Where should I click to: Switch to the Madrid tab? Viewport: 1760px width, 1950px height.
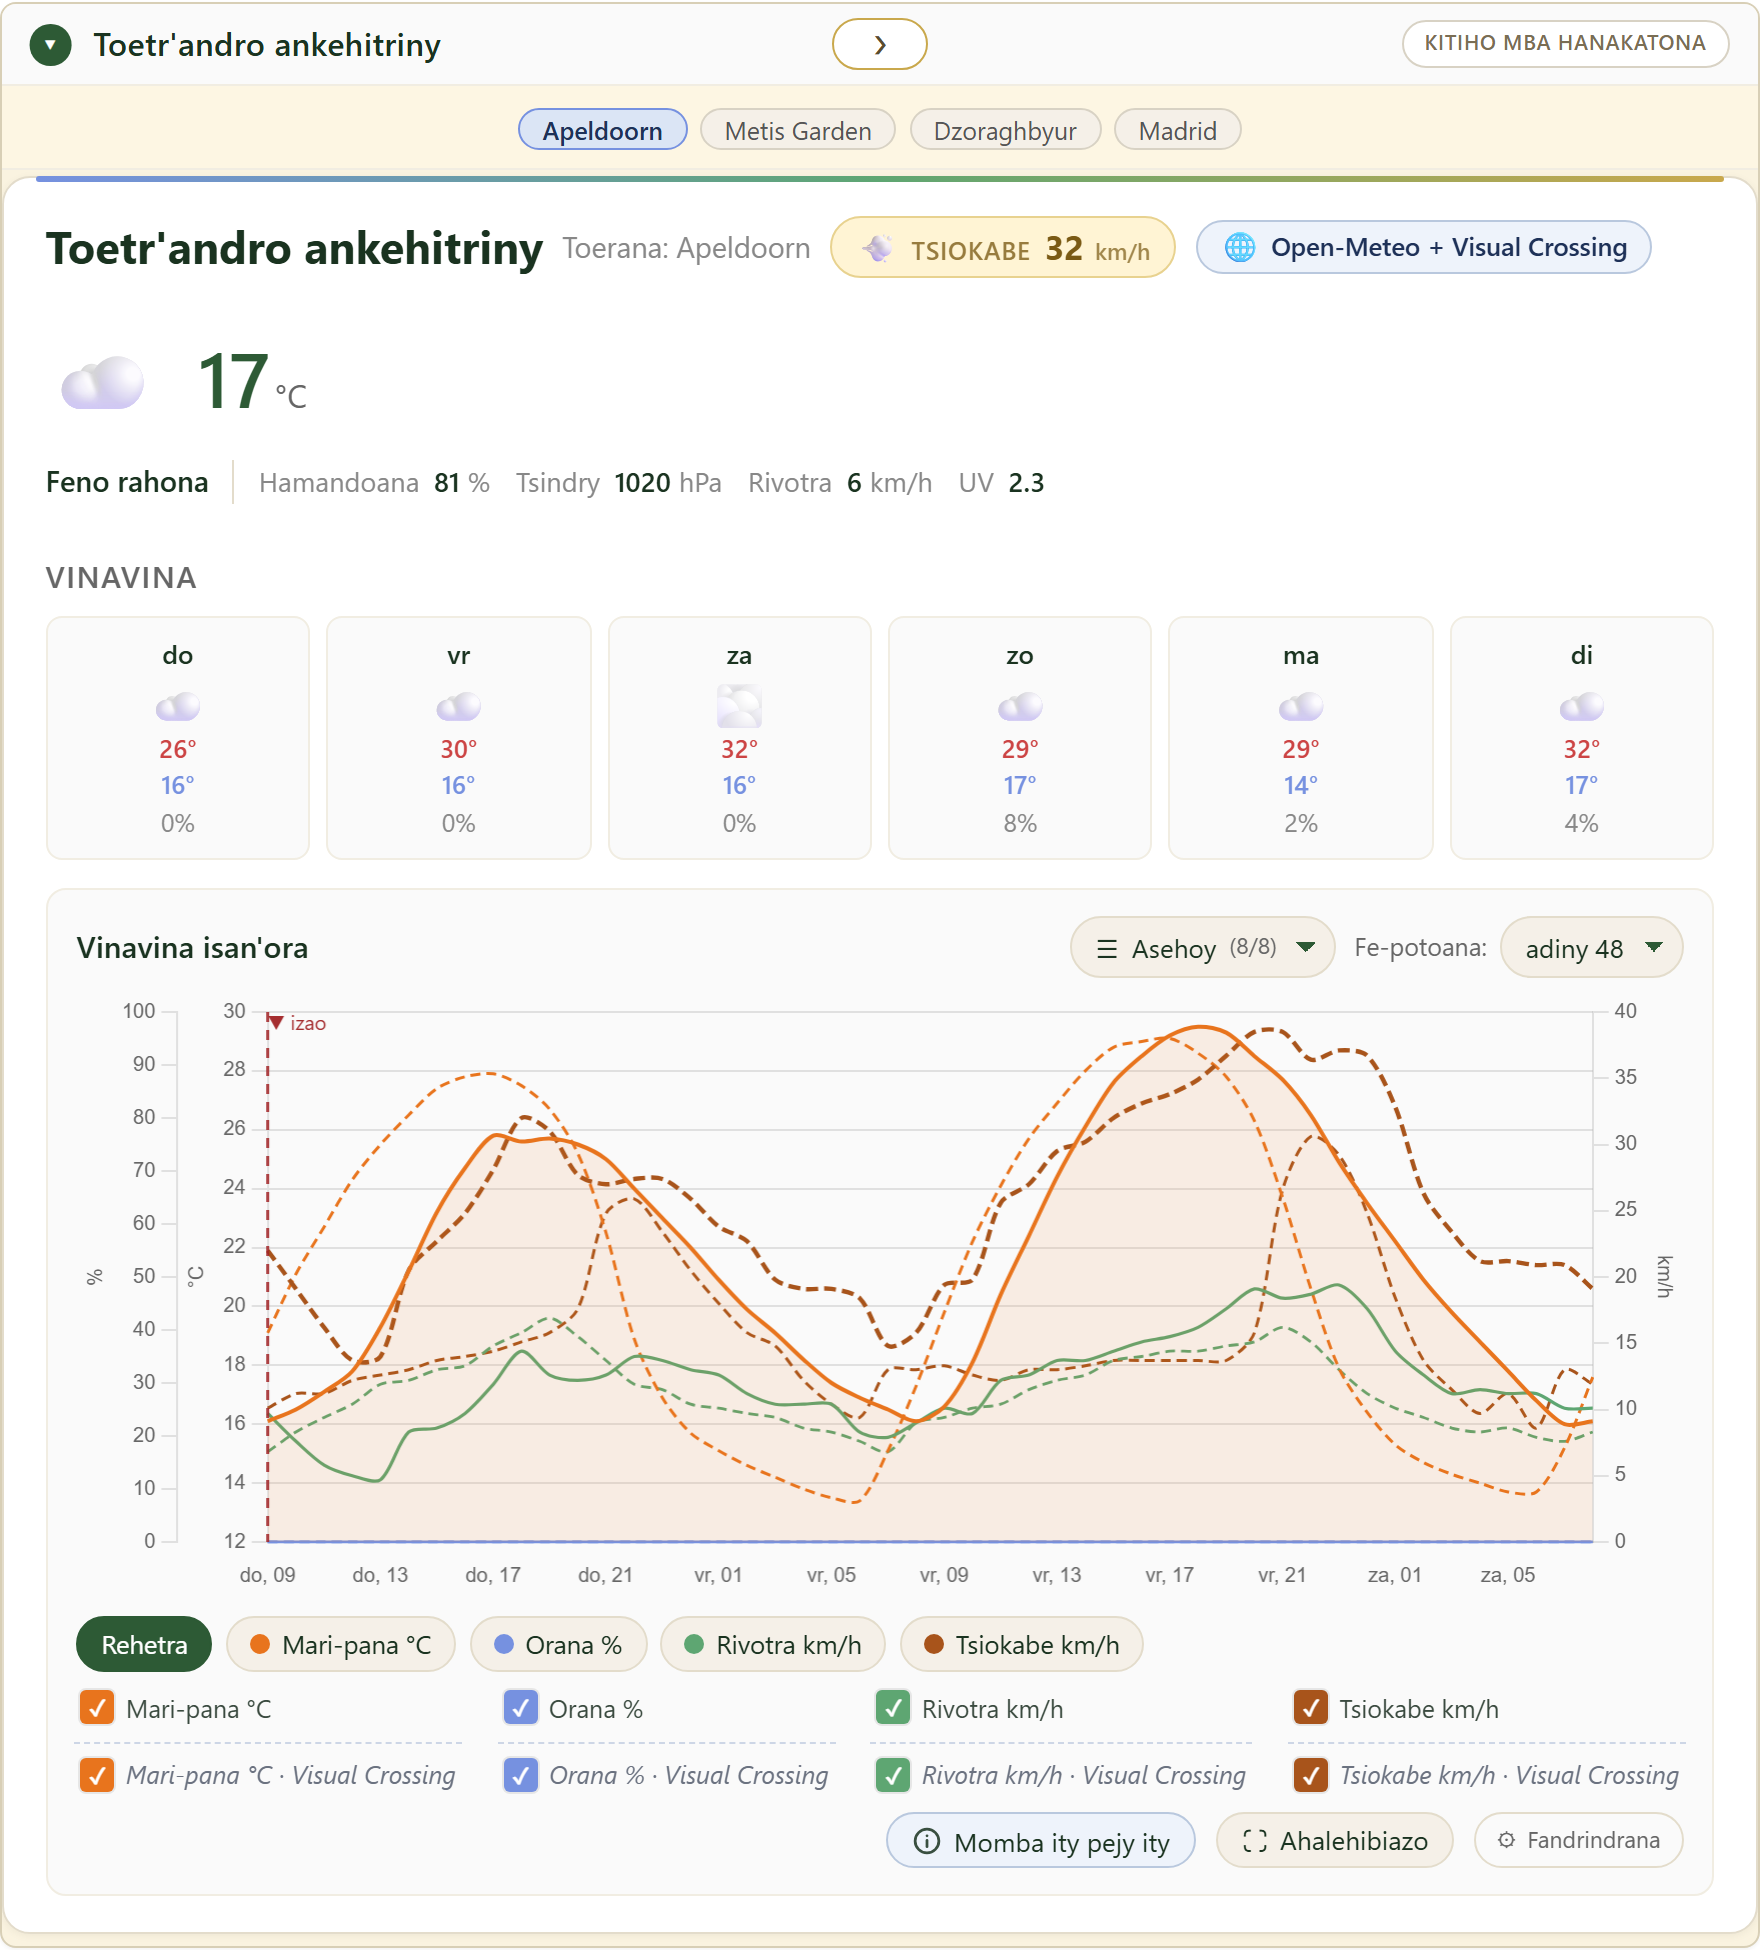pos(1177,130)
